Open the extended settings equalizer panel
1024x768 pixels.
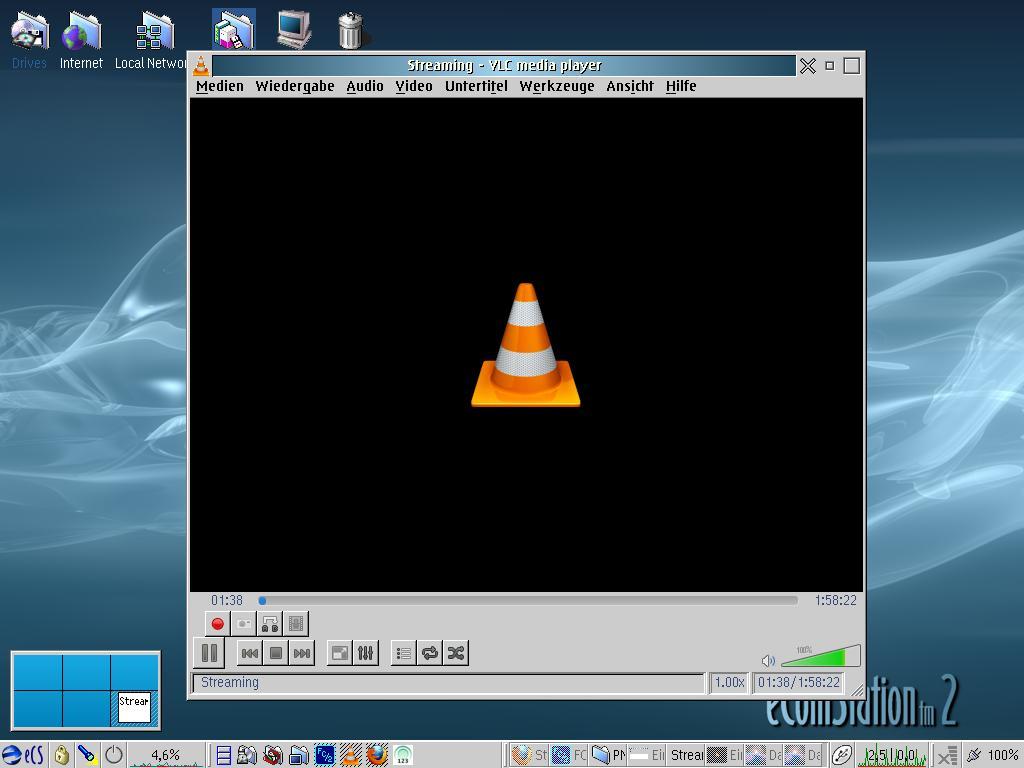(x=366, y=653)
